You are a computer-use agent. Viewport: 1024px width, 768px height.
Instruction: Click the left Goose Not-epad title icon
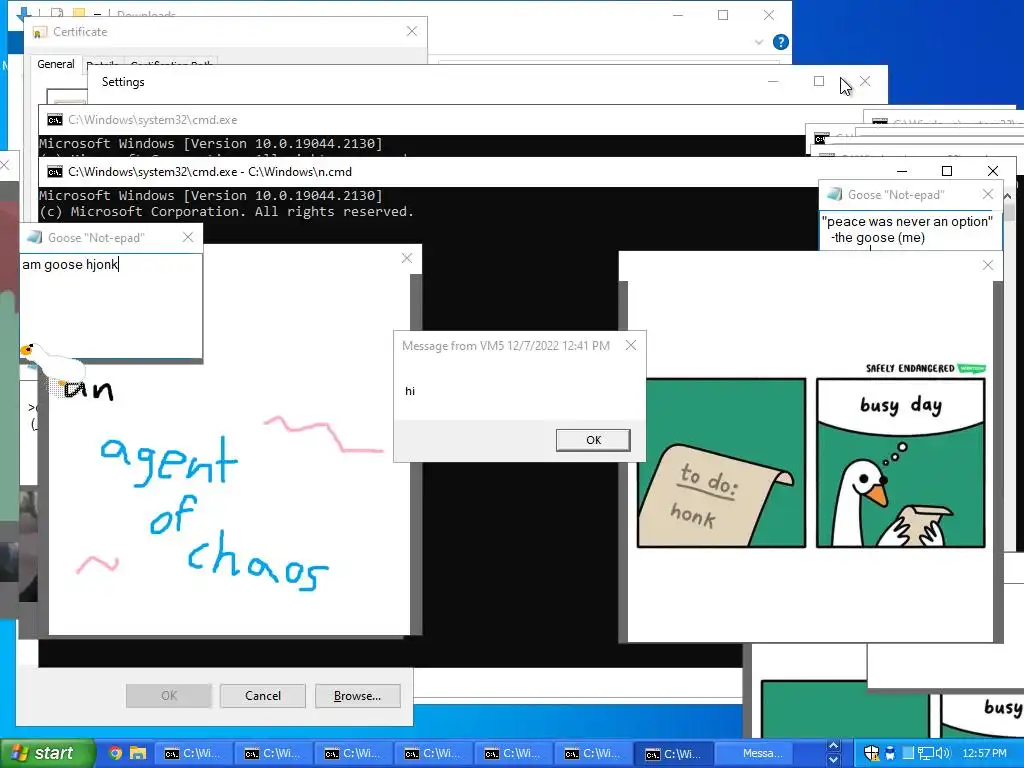pos(35,238)
